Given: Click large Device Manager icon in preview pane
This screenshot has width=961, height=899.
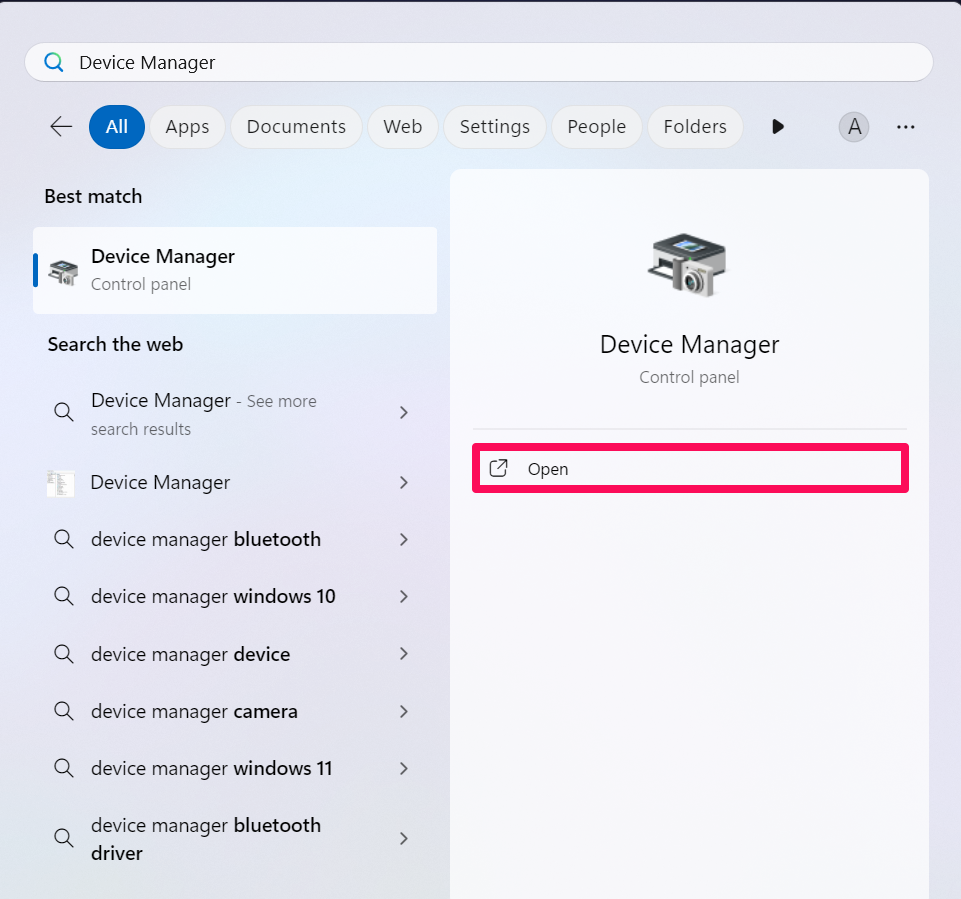Looking at the screenshot, I should 688,264.
